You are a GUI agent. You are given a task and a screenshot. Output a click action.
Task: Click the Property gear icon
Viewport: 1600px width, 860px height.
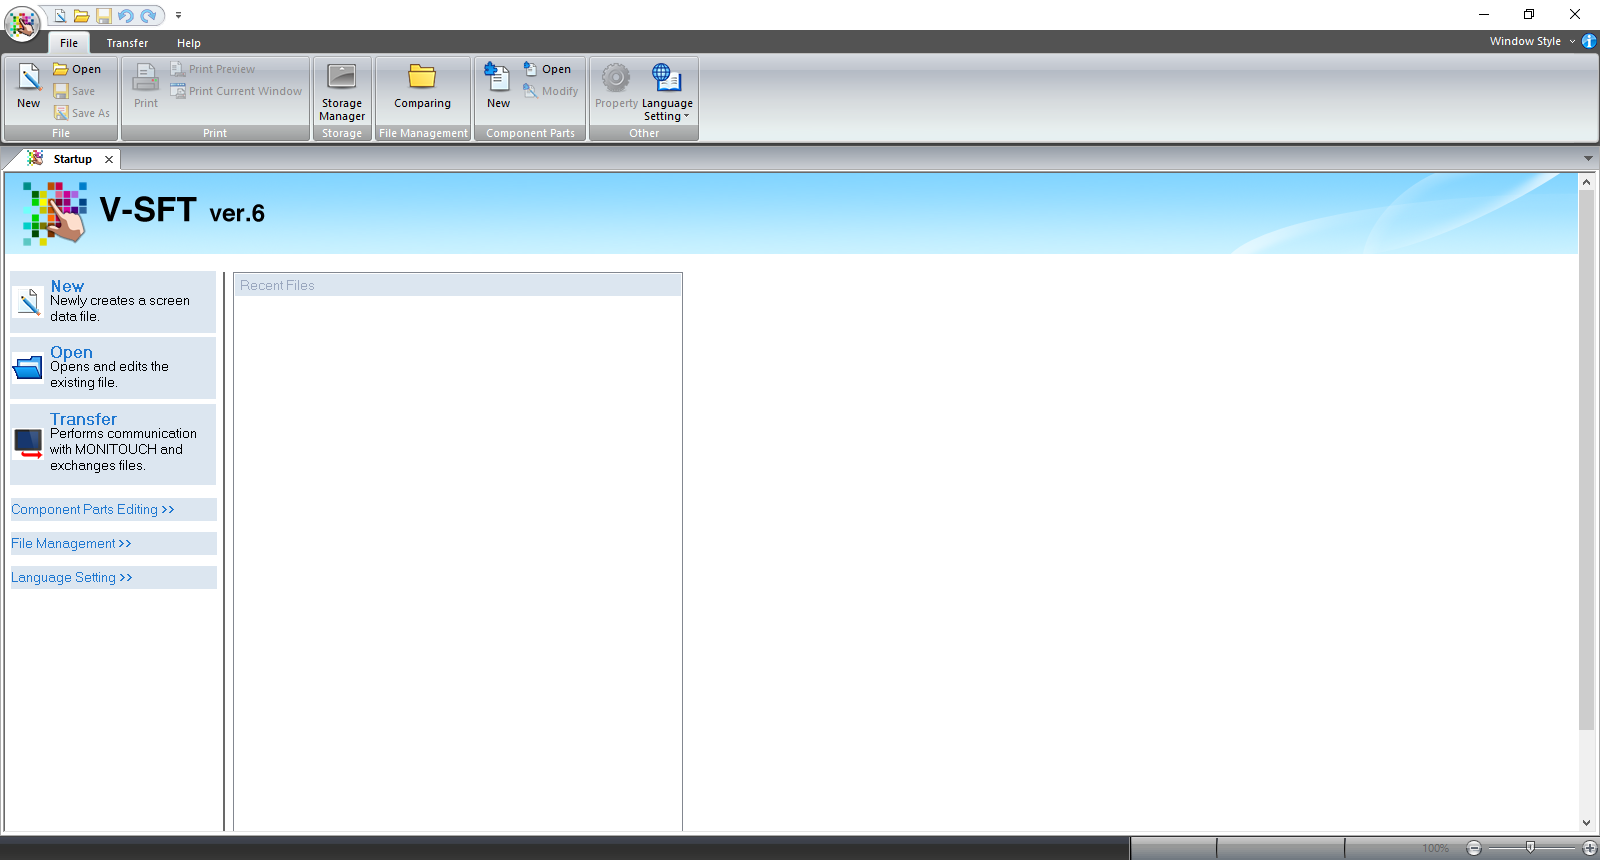pyautogui.click(x=616, y=77)
